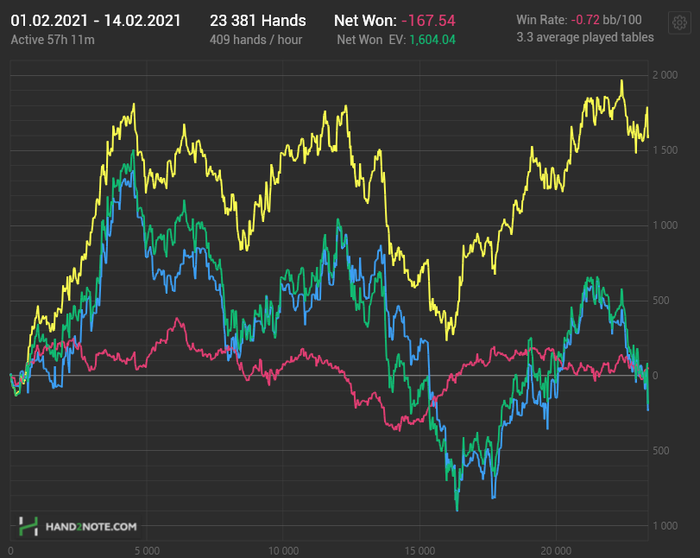Click the 15 000 x-axis label

pos(420,551)
